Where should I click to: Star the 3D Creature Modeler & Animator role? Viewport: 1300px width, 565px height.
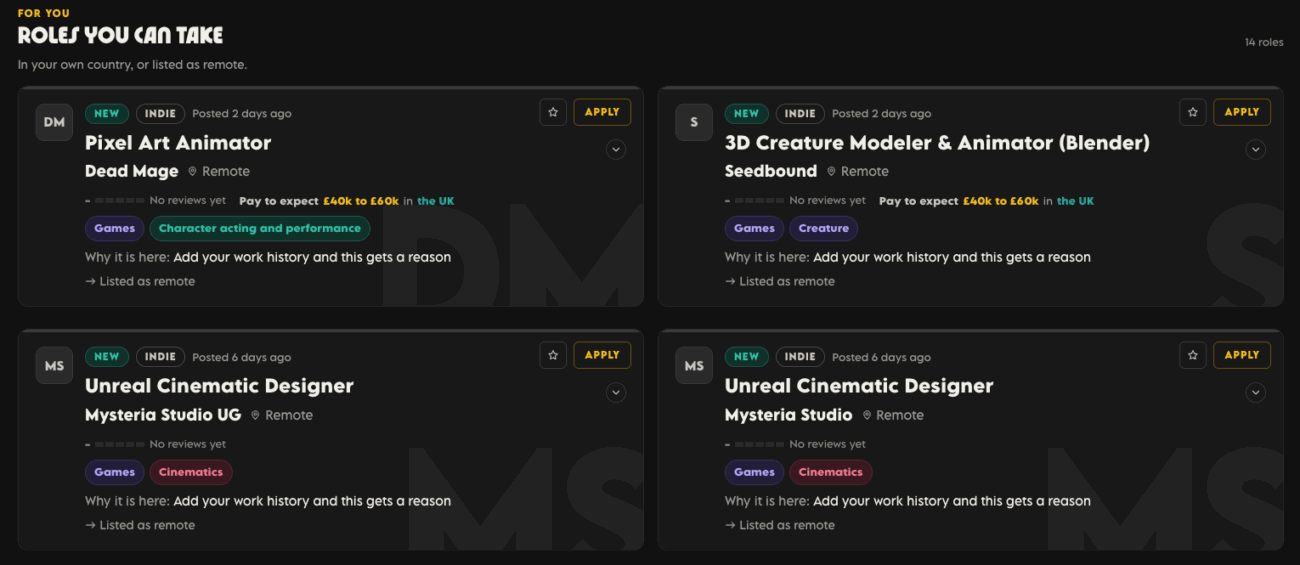click(x=1193, y=112)
